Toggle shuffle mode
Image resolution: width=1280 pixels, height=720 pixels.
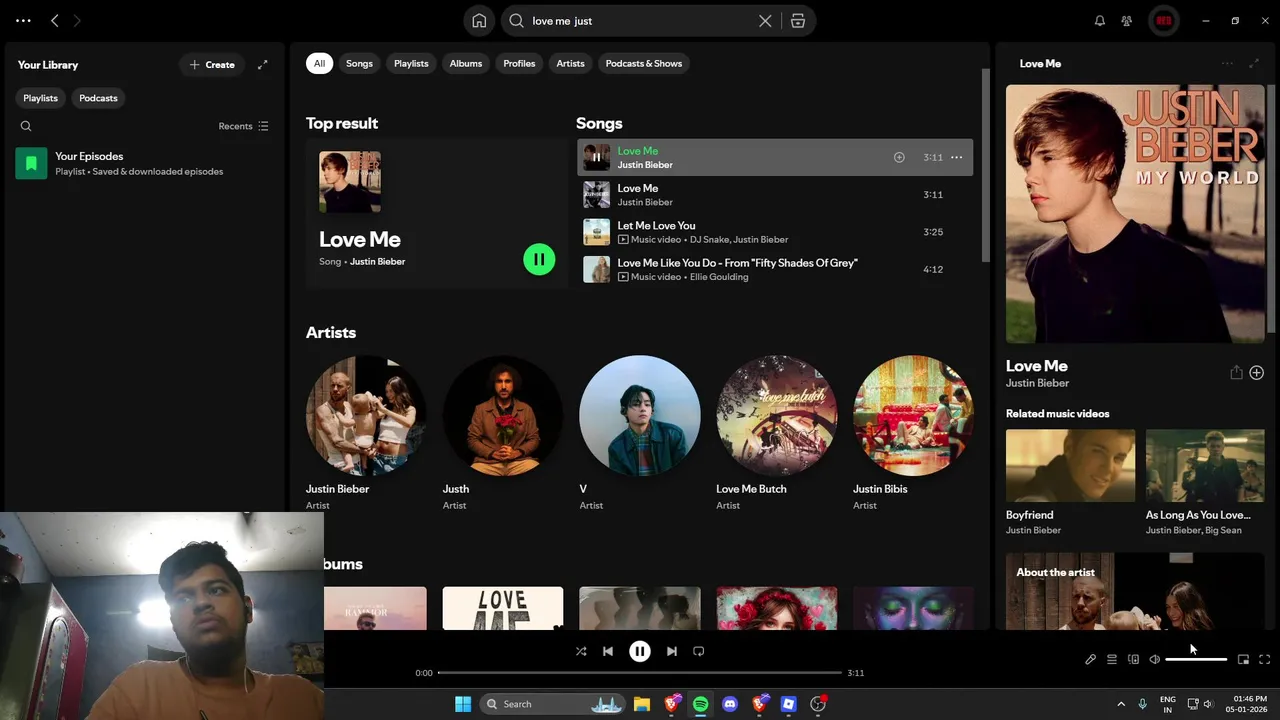point(581,651)
